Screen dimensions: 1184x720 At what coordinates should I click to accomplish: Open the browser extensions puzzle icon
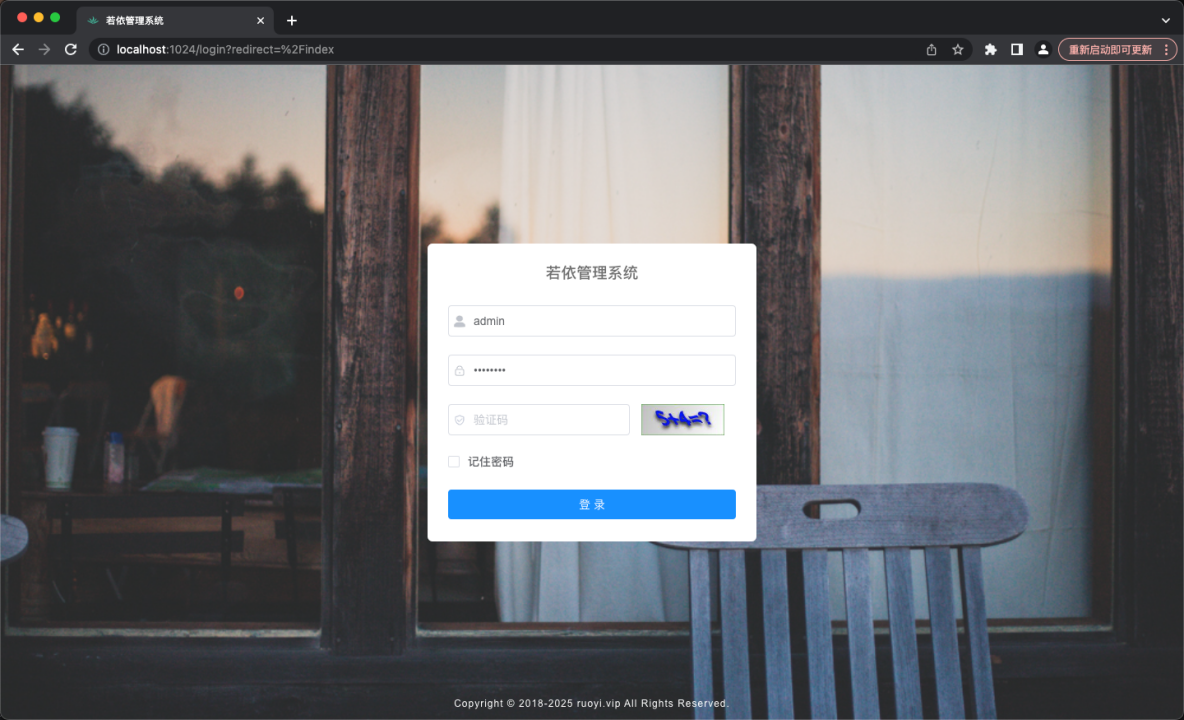point(991,49)
